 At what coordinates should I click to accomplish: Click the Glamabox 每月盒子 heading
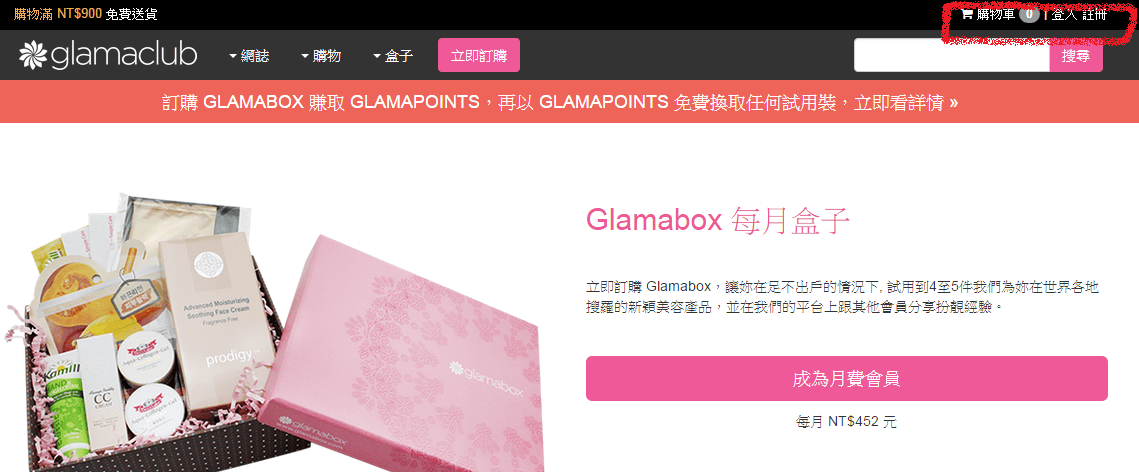(x=718, y=221)
